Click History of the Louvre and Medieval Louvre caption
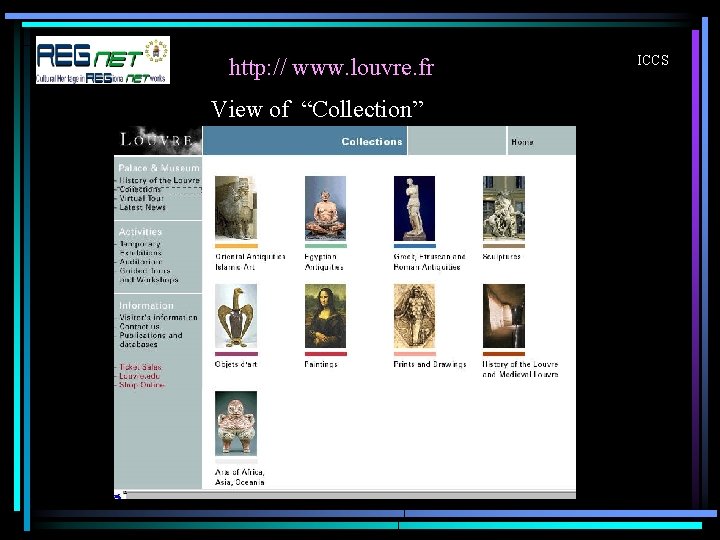Viewport: 720px width, 540px height. [520, 369]
